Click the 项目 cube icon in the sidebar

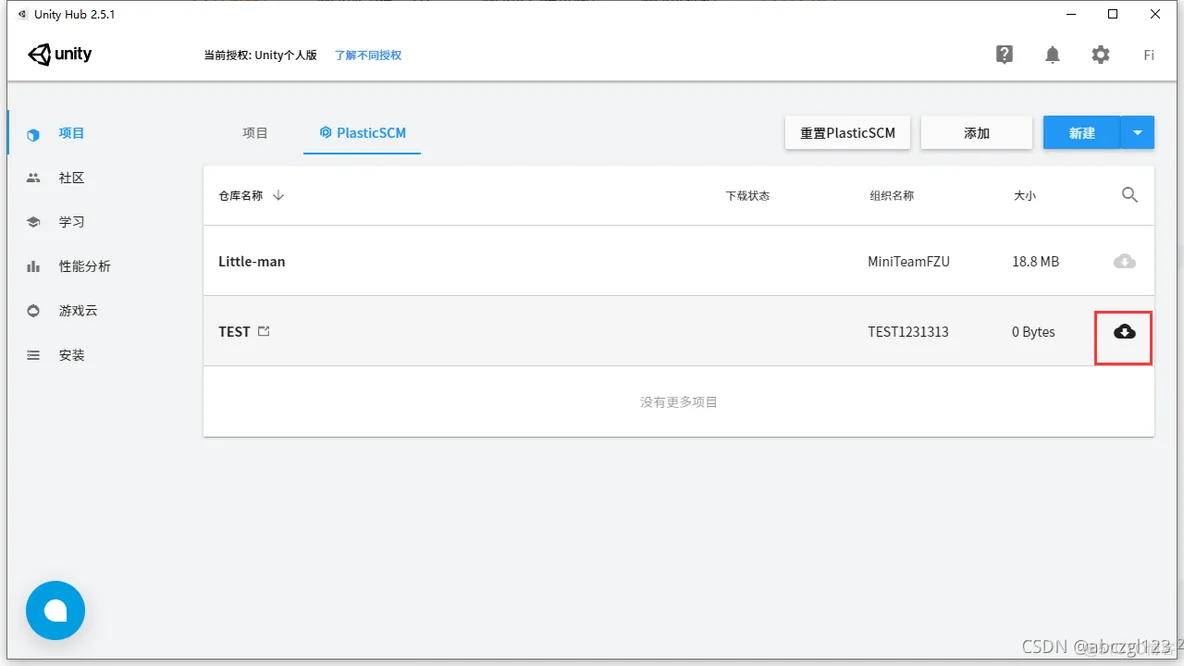coord(33,134)
